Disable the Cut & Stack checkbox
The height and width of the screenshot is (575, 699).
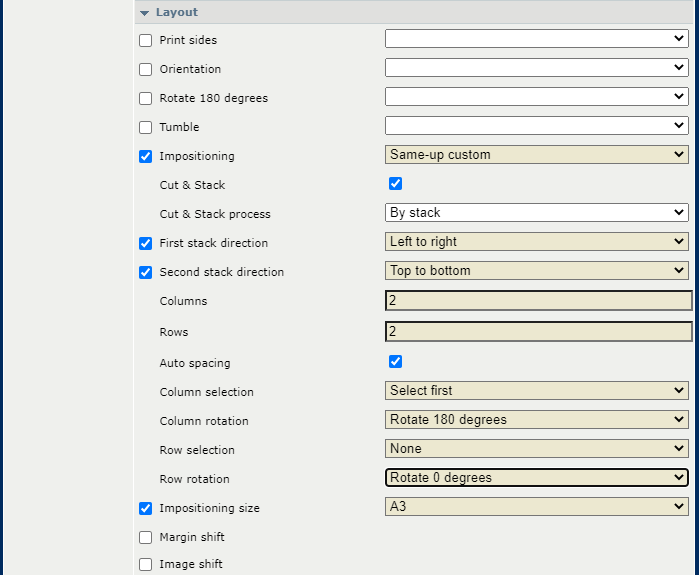pos(395,184)
